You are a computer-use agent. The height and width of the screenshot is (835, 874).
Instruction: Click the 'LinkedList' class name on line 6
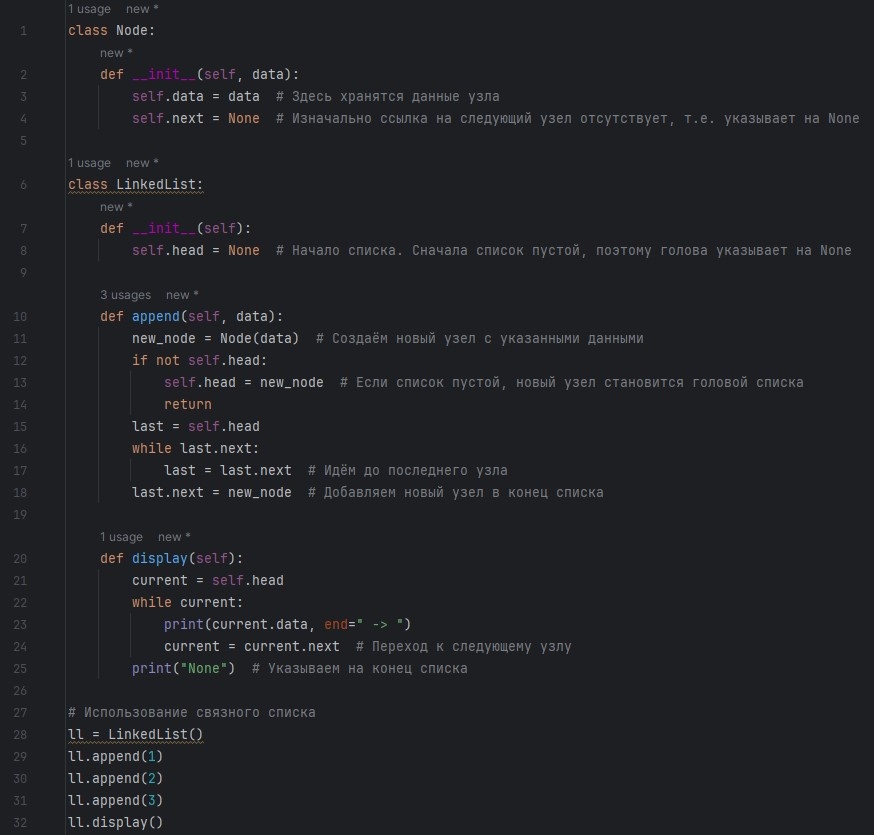(156, 185)
